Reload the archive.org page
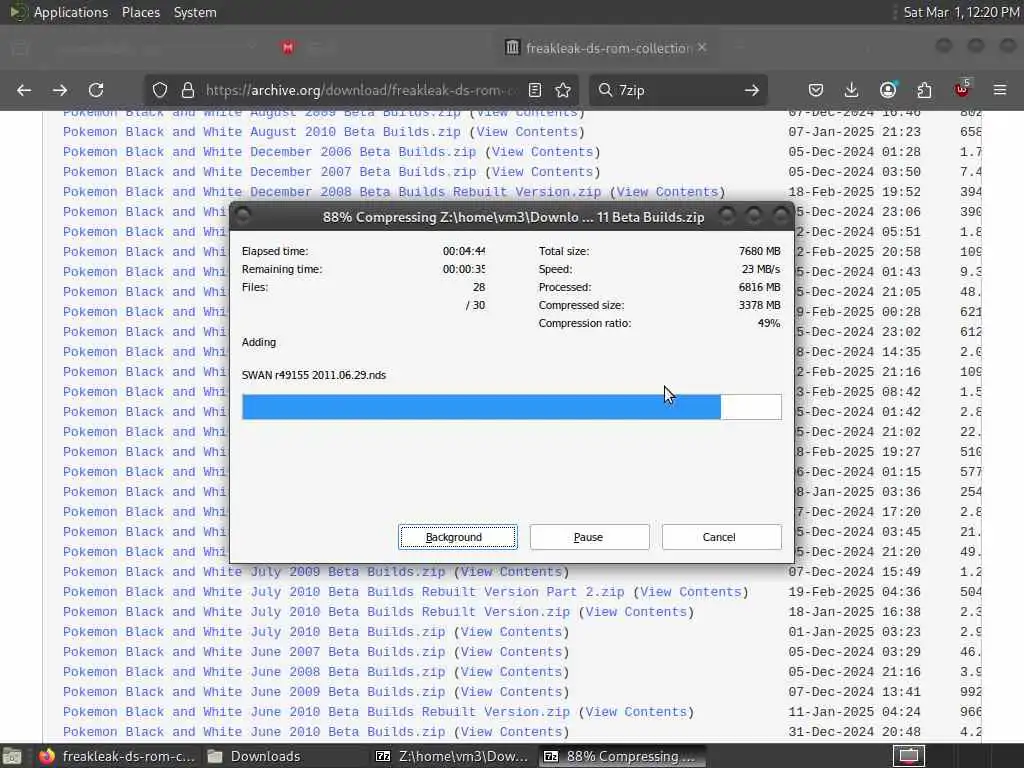This screenshot has height=768, width=1024. [x=96, y=90]
